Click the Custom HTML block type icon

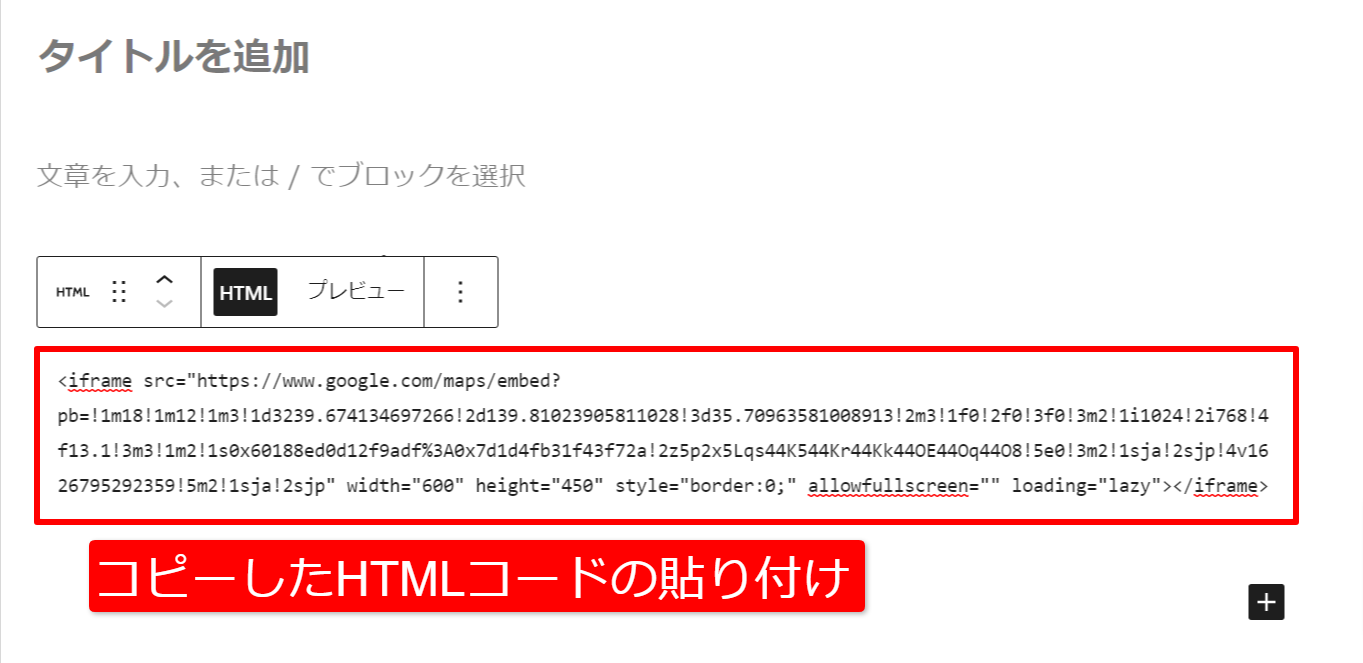point(72,292)
